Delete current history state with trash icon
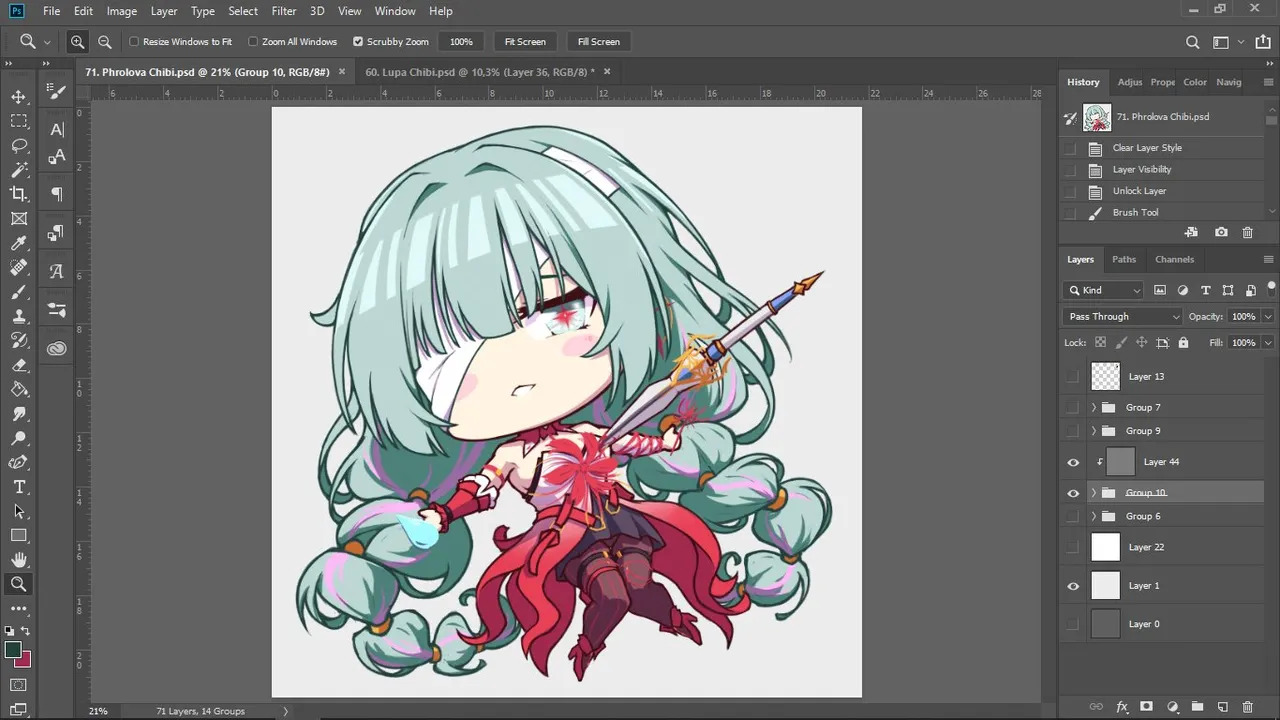 (1247, 232)
